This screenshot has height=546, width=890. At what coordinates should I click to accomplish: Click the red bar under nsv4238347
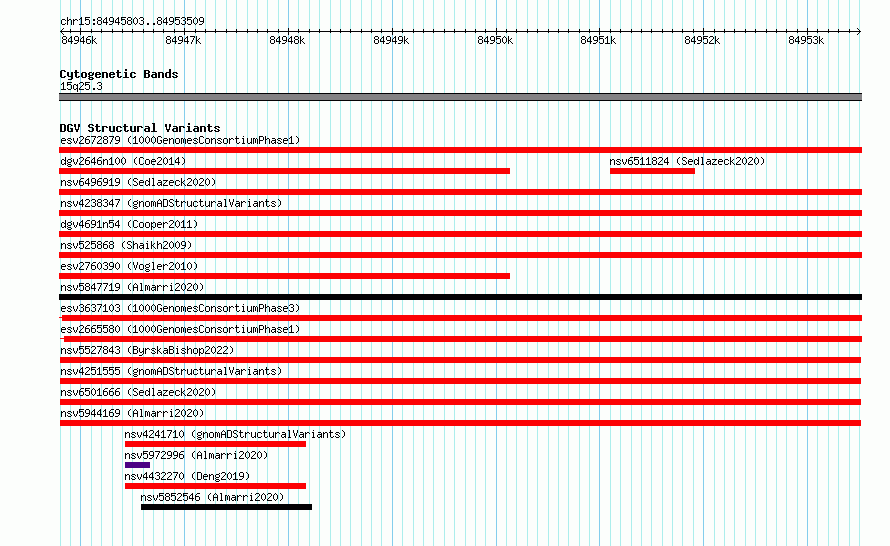pyautogui.click(x=460, y=213)
